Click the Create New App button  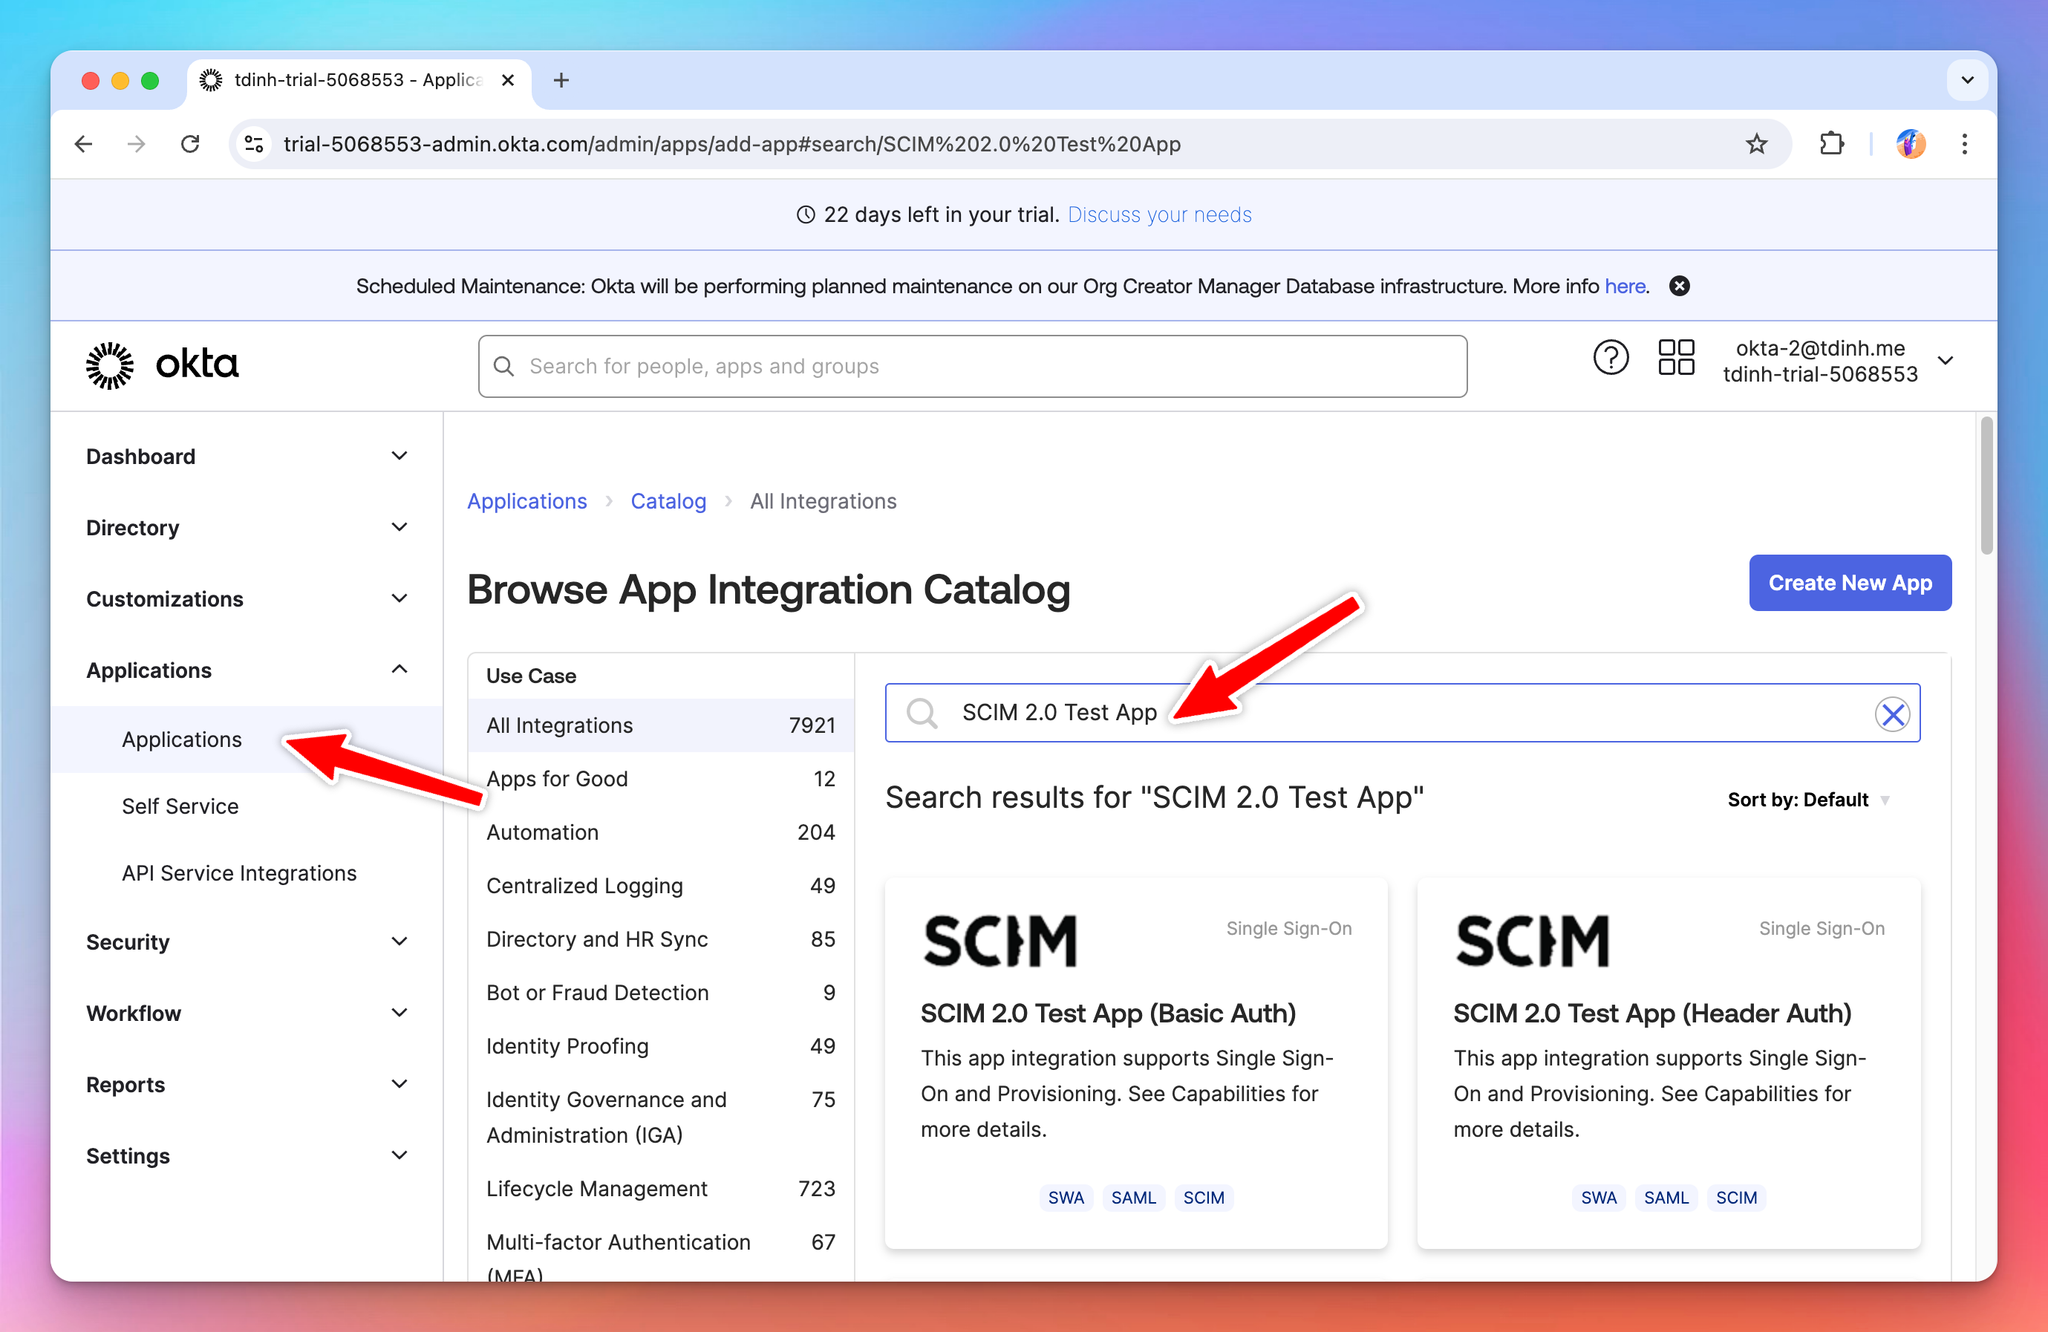(x=1850, y=583)
